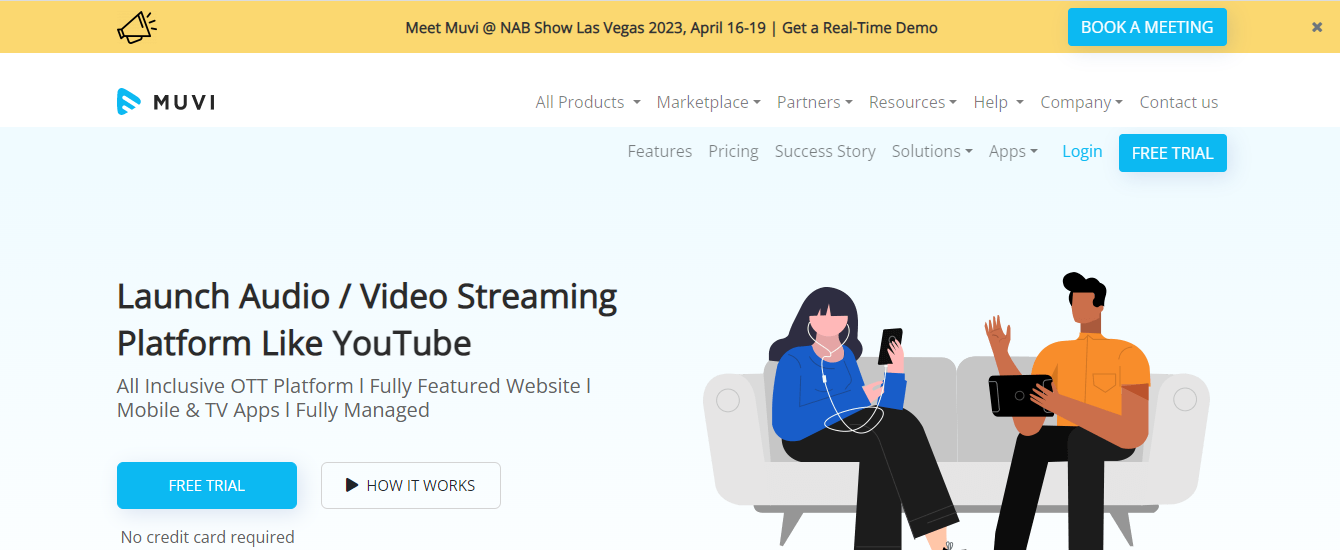Screen dimensions: 1340x550
Task: Expand the Resources dropdown
Action: point(912,102)
